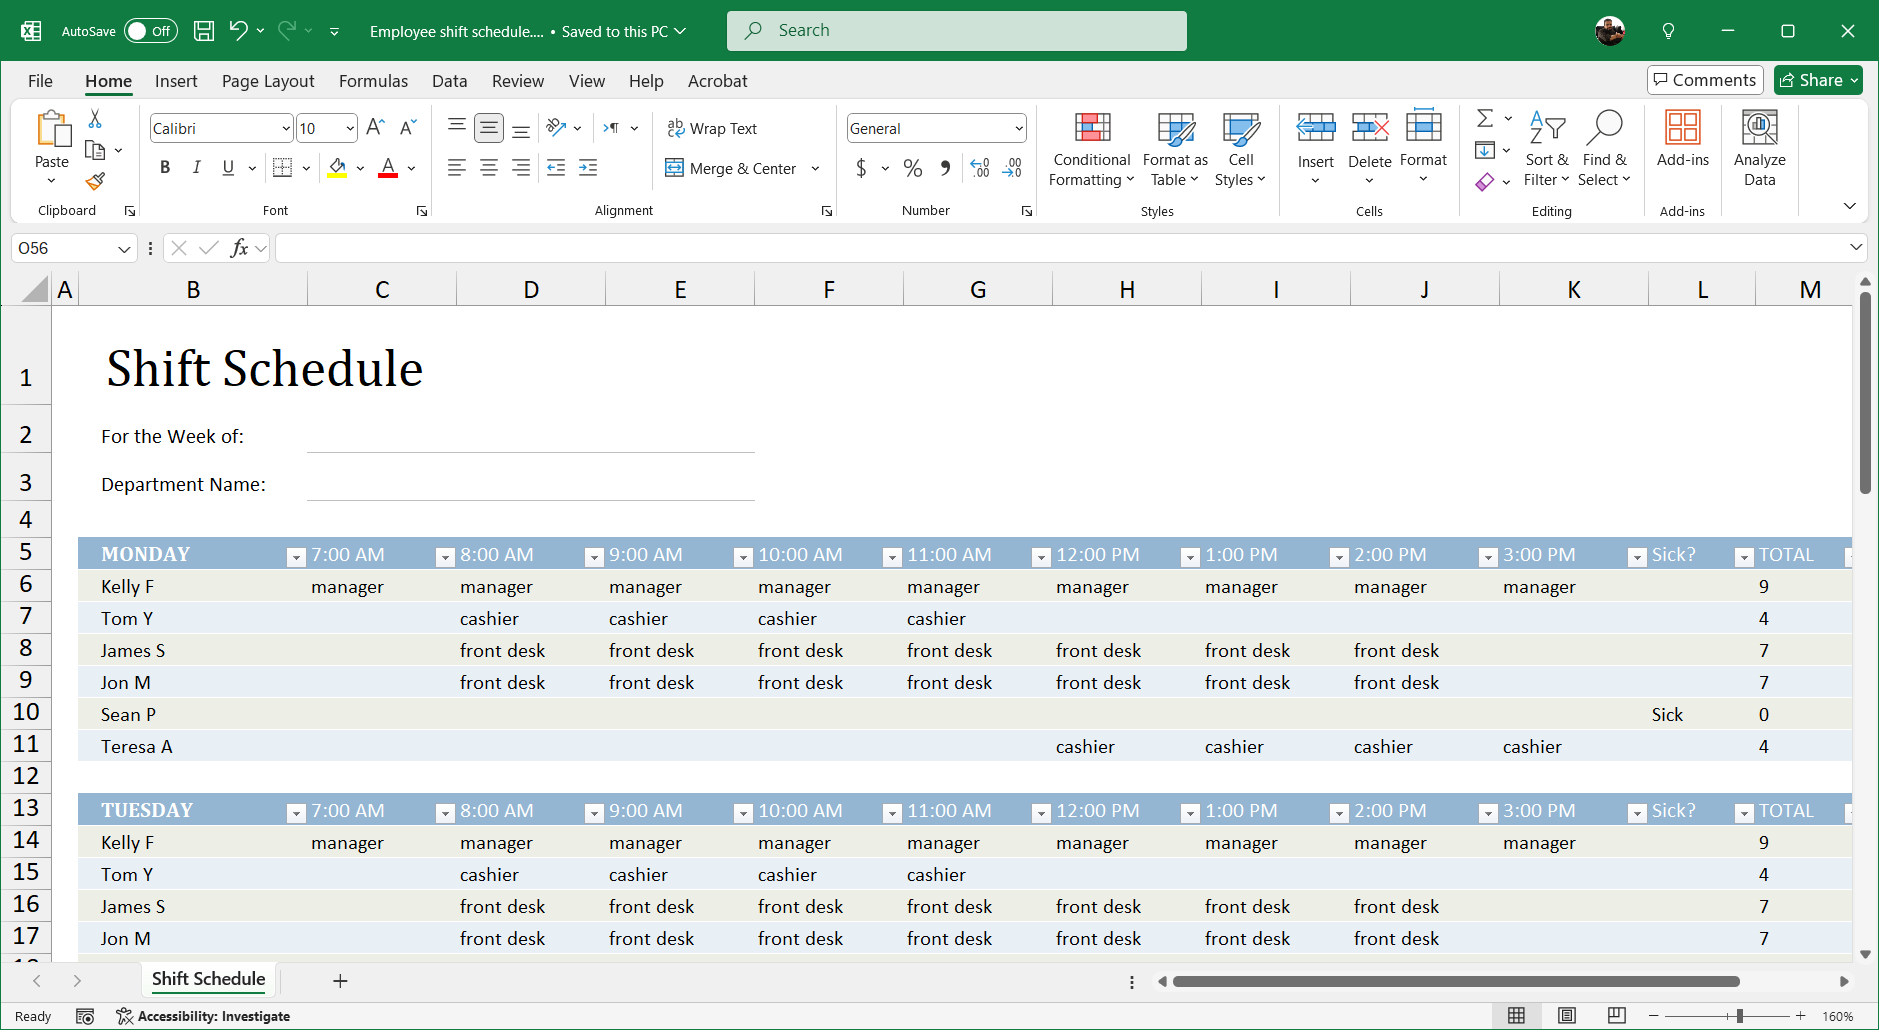This screenshot has width=1879, height=1030.
Task: Open the MONDAY column filter dropdown
Action: pos(295,556)
